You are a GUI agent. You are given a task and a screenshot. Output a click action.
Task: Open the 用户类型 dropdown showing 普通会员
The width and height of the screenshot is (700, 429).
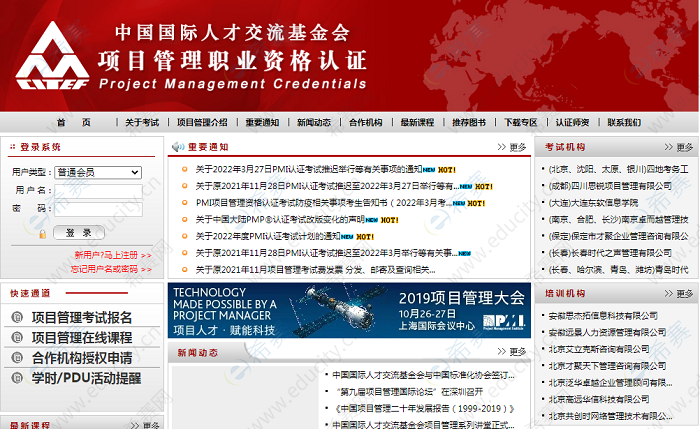coord(98,172)
